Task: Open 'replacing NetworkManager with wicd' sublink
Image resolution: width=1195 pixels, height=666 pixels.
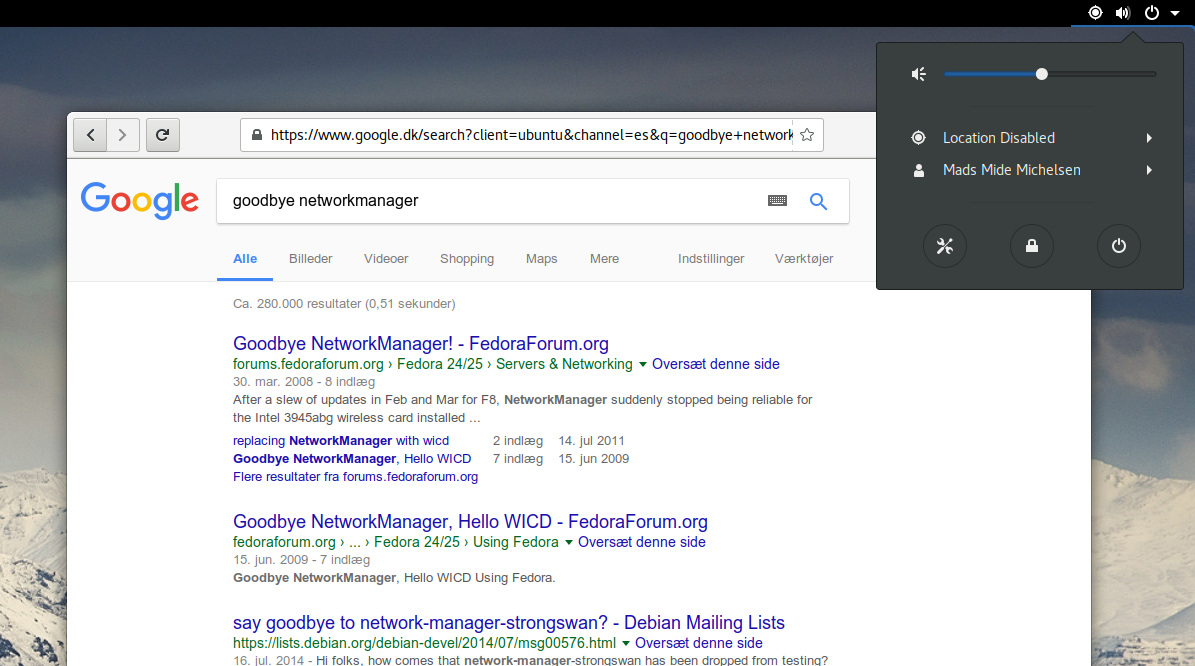Action: coord(341,440)
